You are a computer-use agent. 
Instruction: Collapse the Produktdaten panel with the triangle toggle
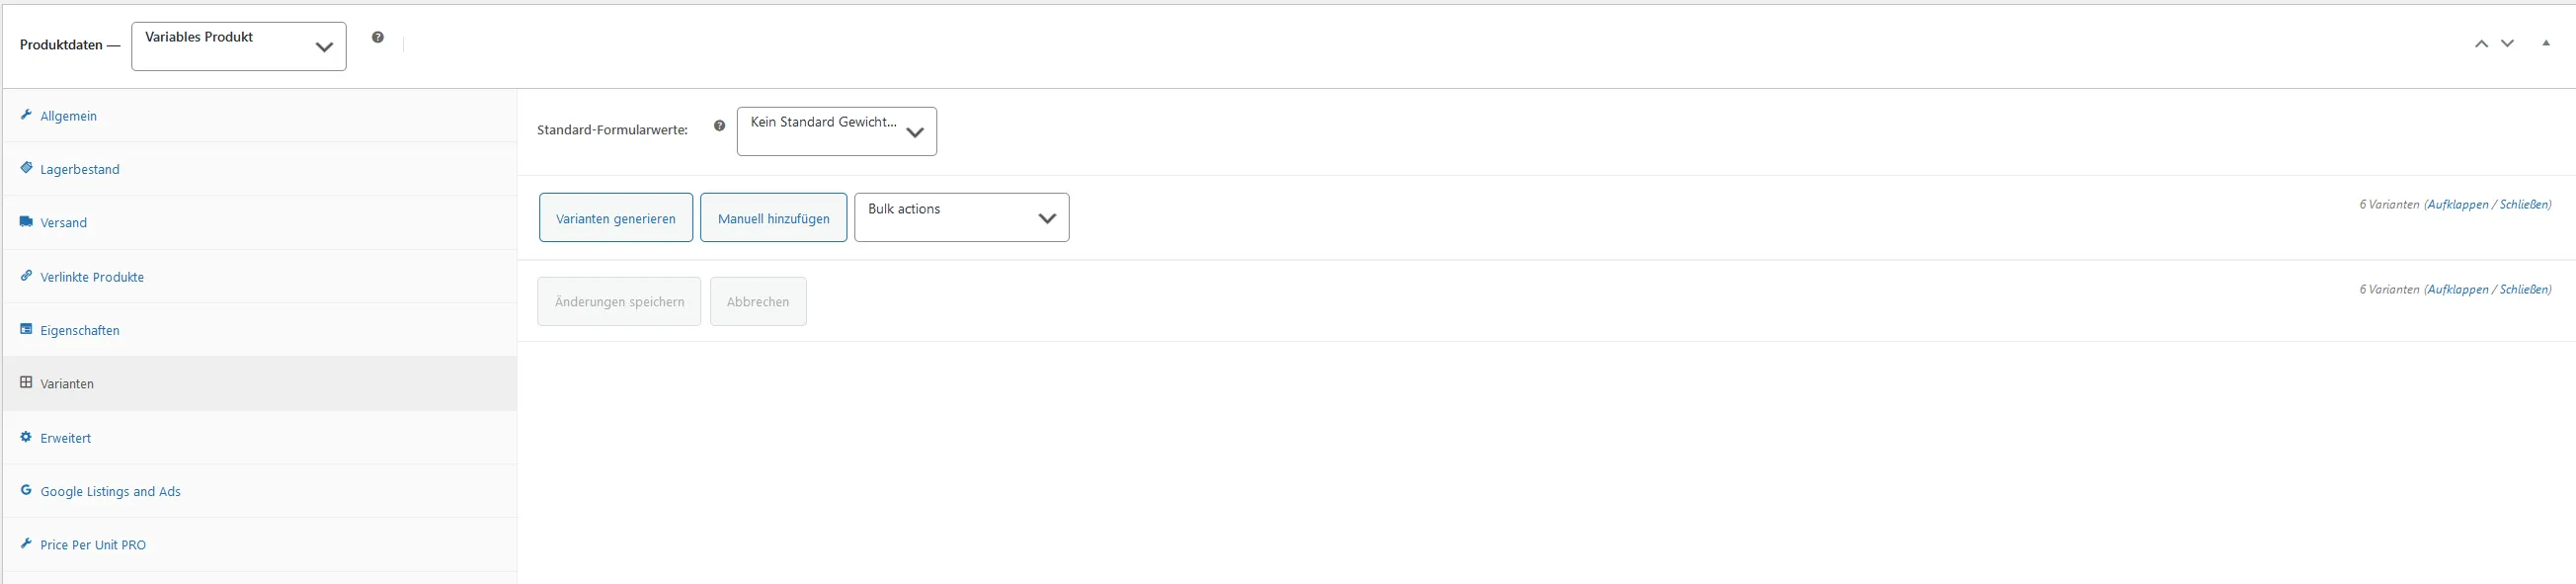(x=2546, y=43)
